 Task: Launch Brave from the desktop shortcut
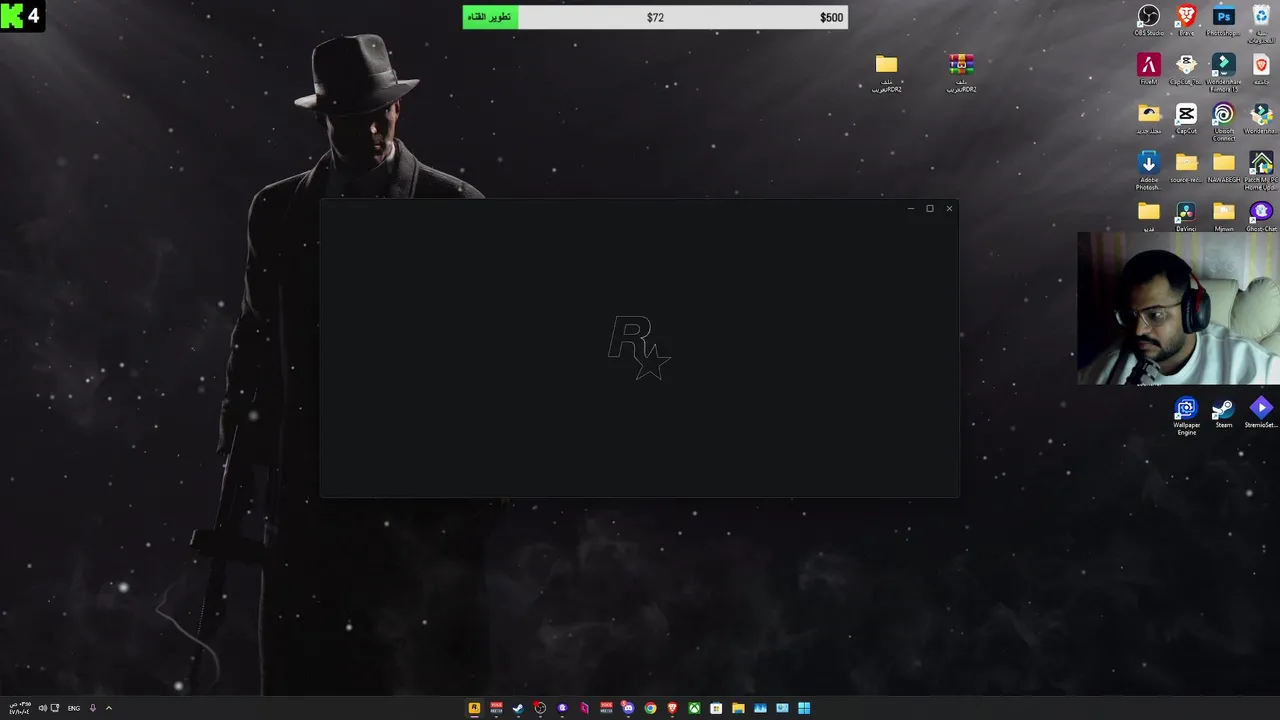point(1186,20)
